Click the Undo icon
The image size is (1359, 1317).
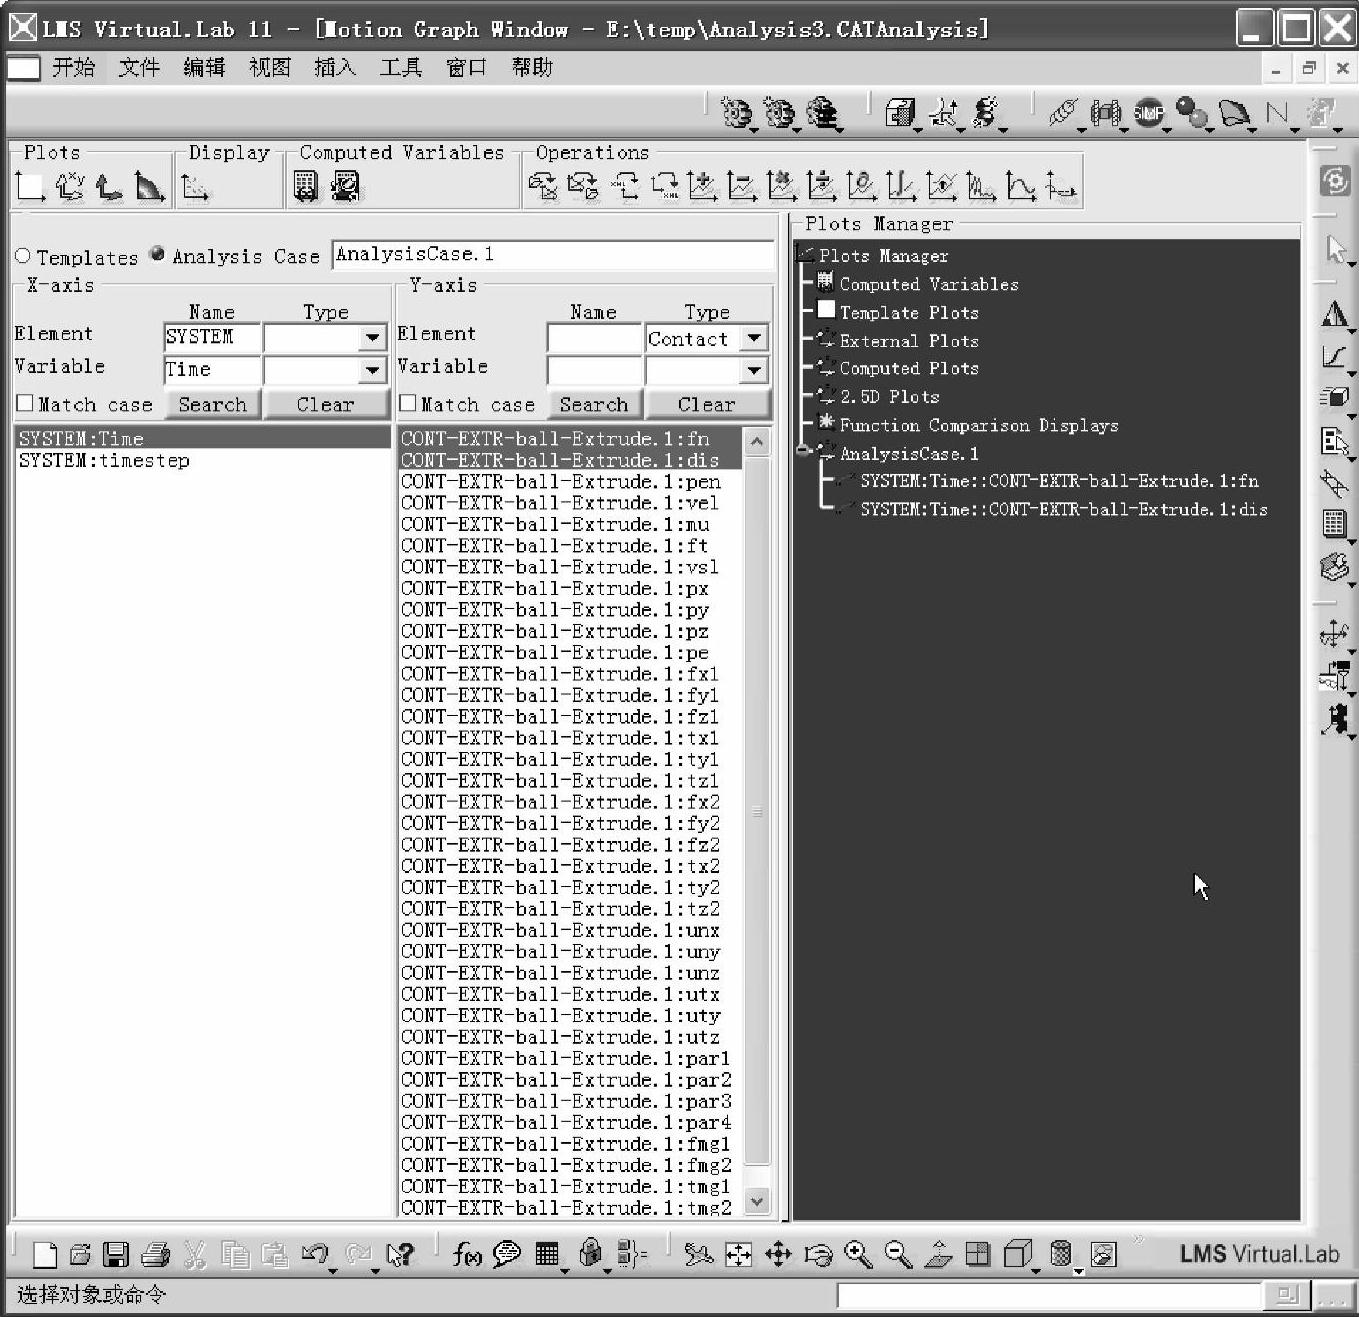314,1253
